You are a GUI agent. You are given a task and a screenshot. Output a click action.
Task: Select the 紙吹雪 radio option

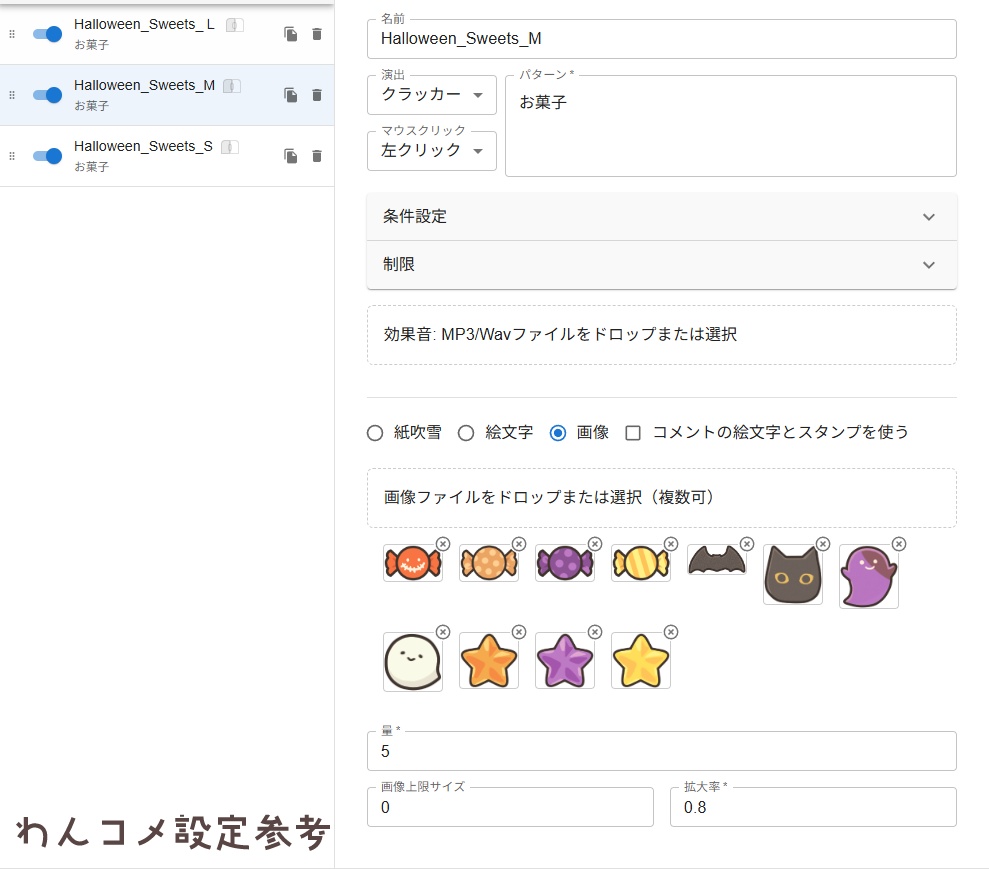coord(375,432)
